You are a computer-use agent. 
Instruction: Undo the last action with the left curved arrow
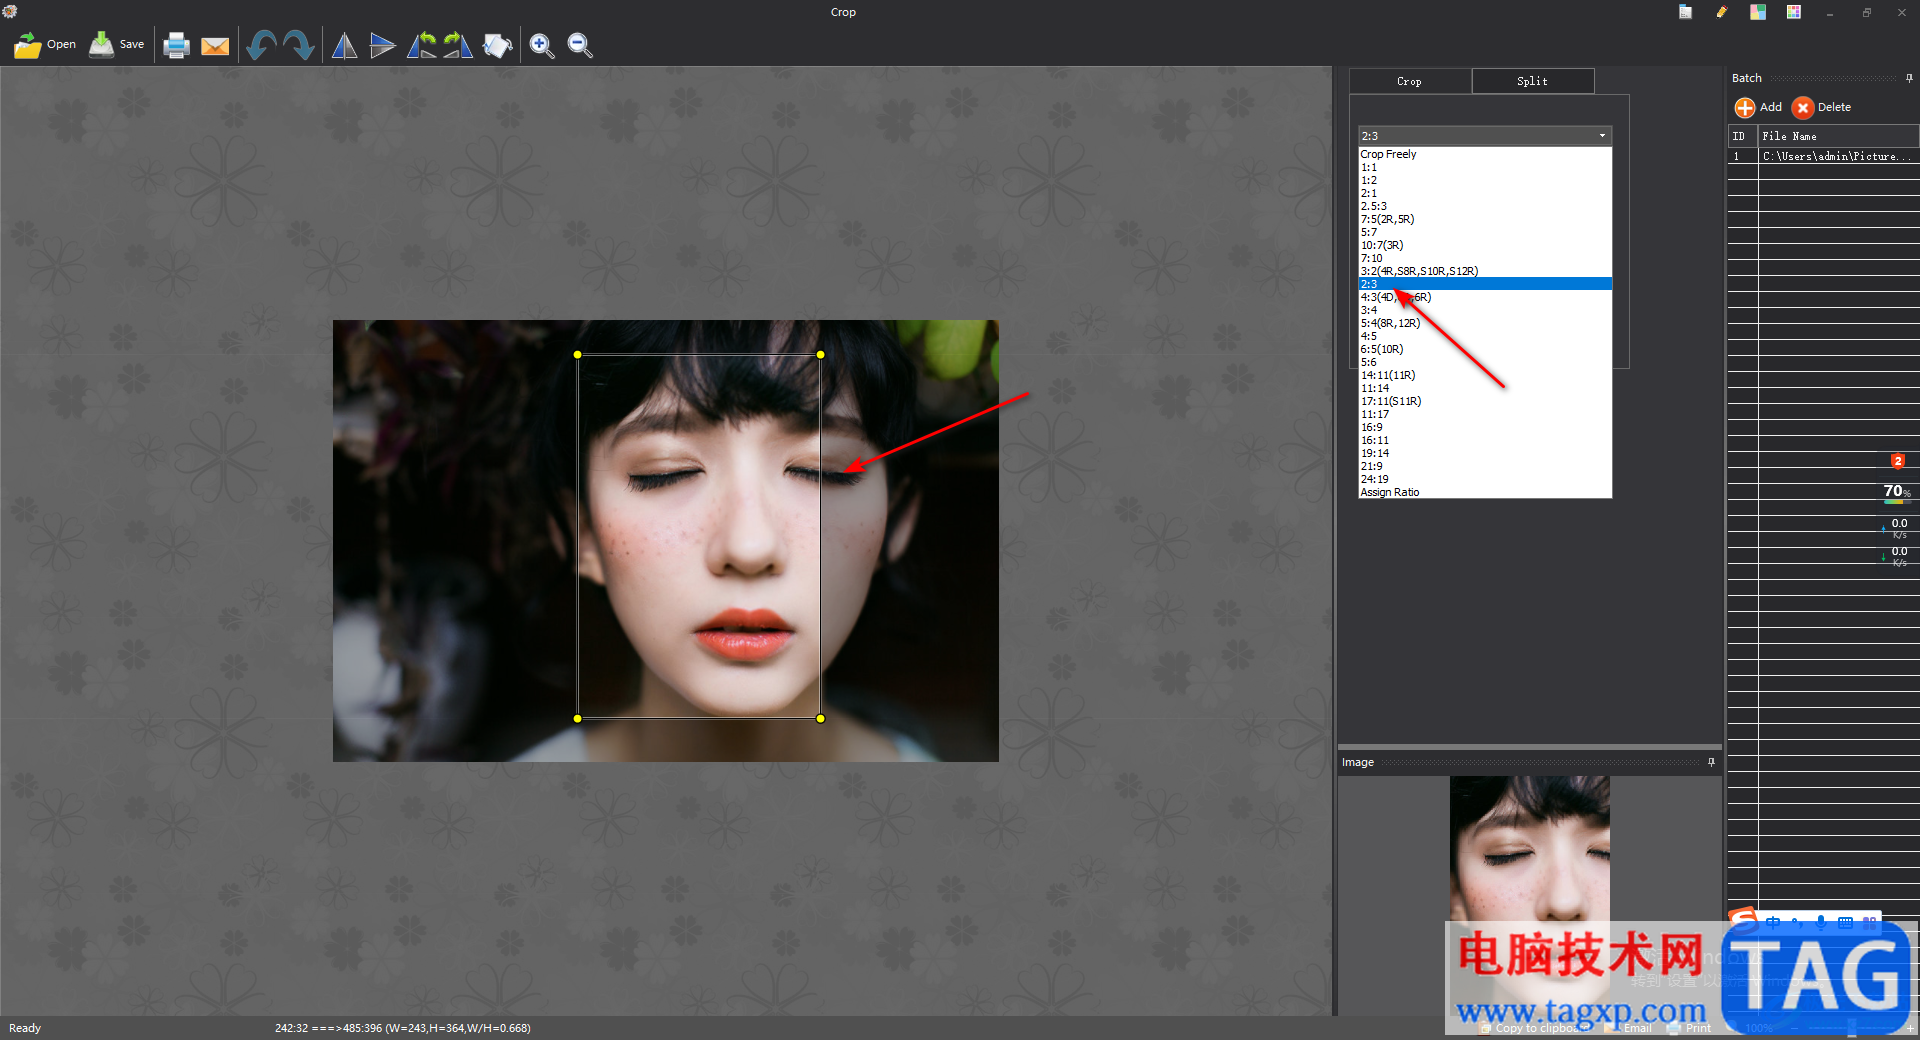pos(261,45)
